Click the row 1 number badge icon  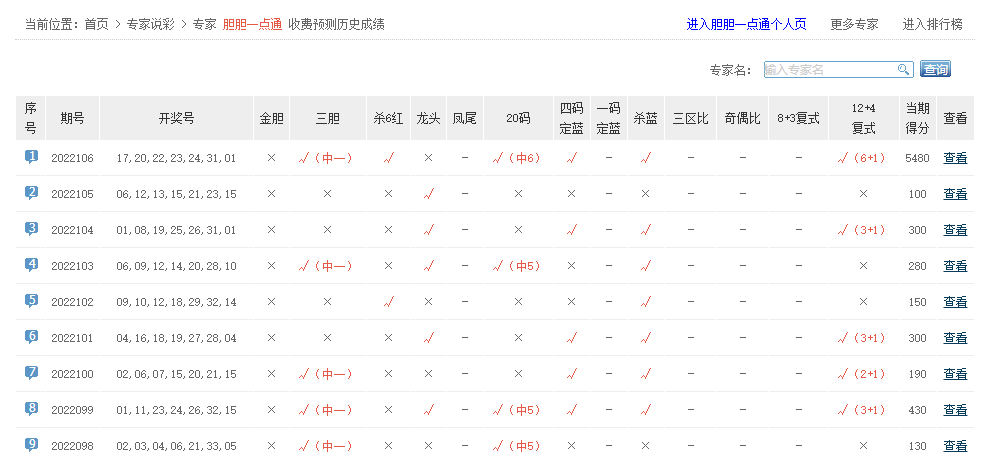[x=31, y=157]
